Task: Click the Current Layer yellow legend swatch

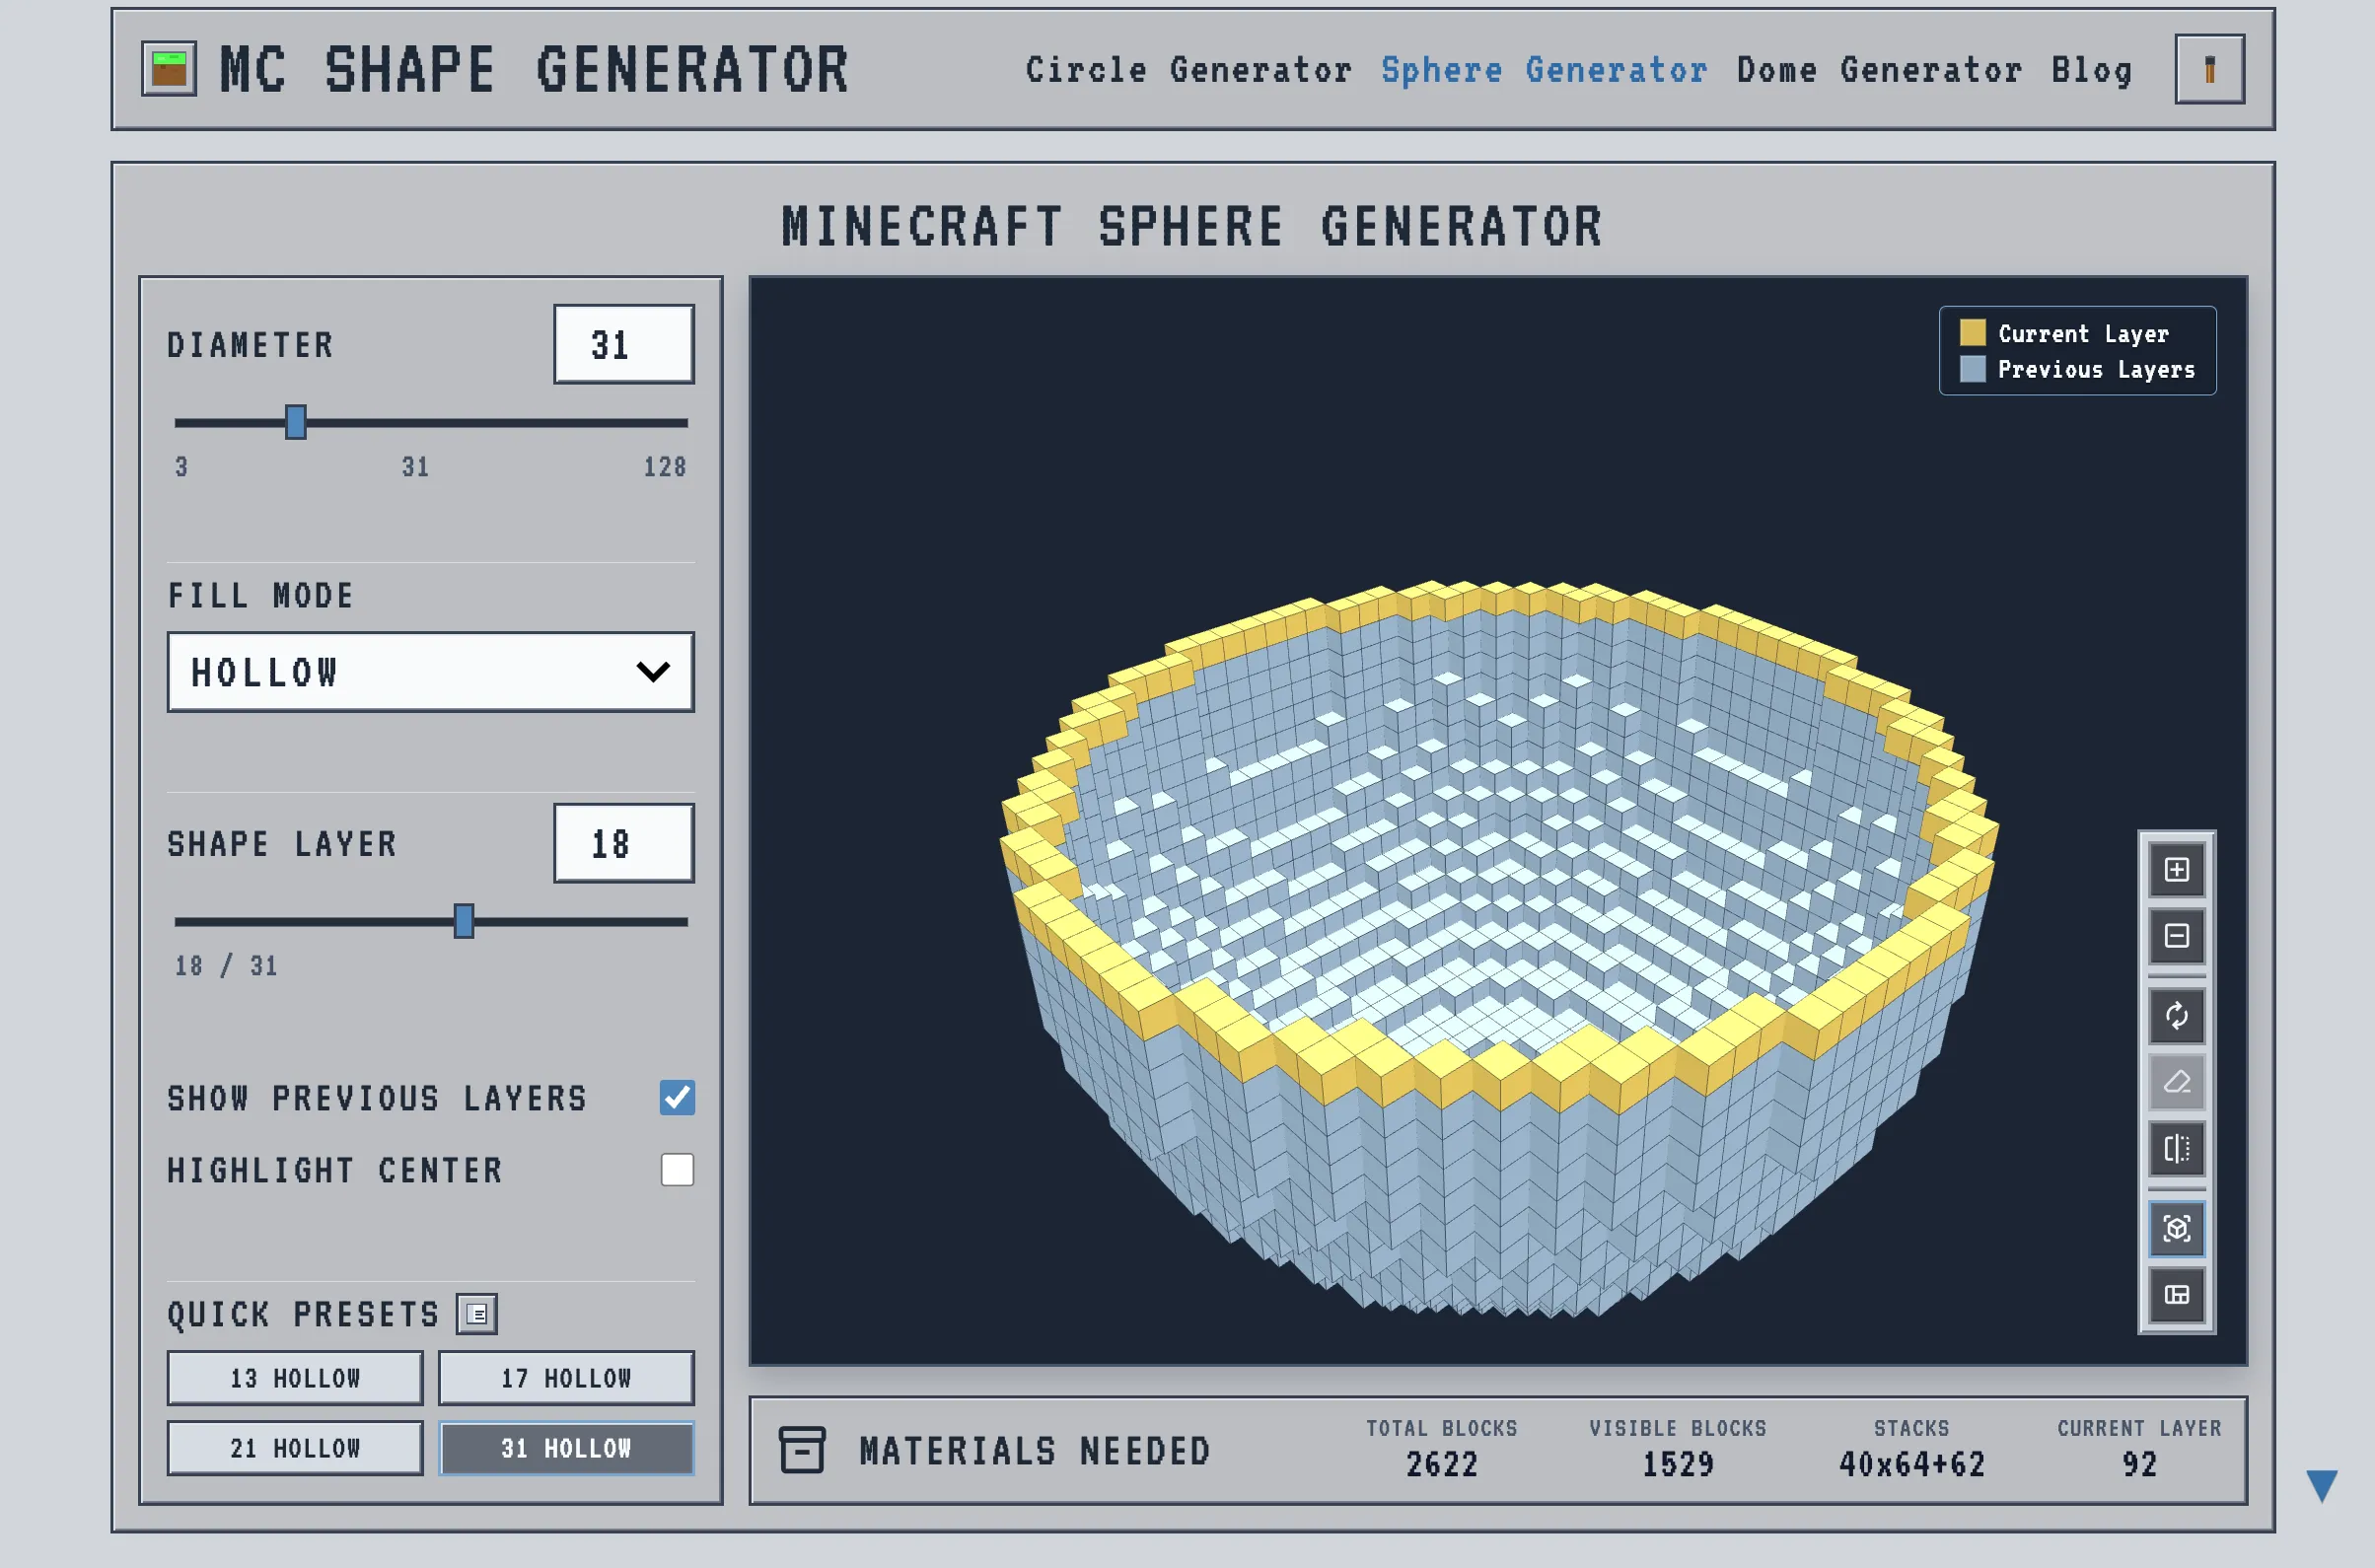Action: (x=1972, y=332)
